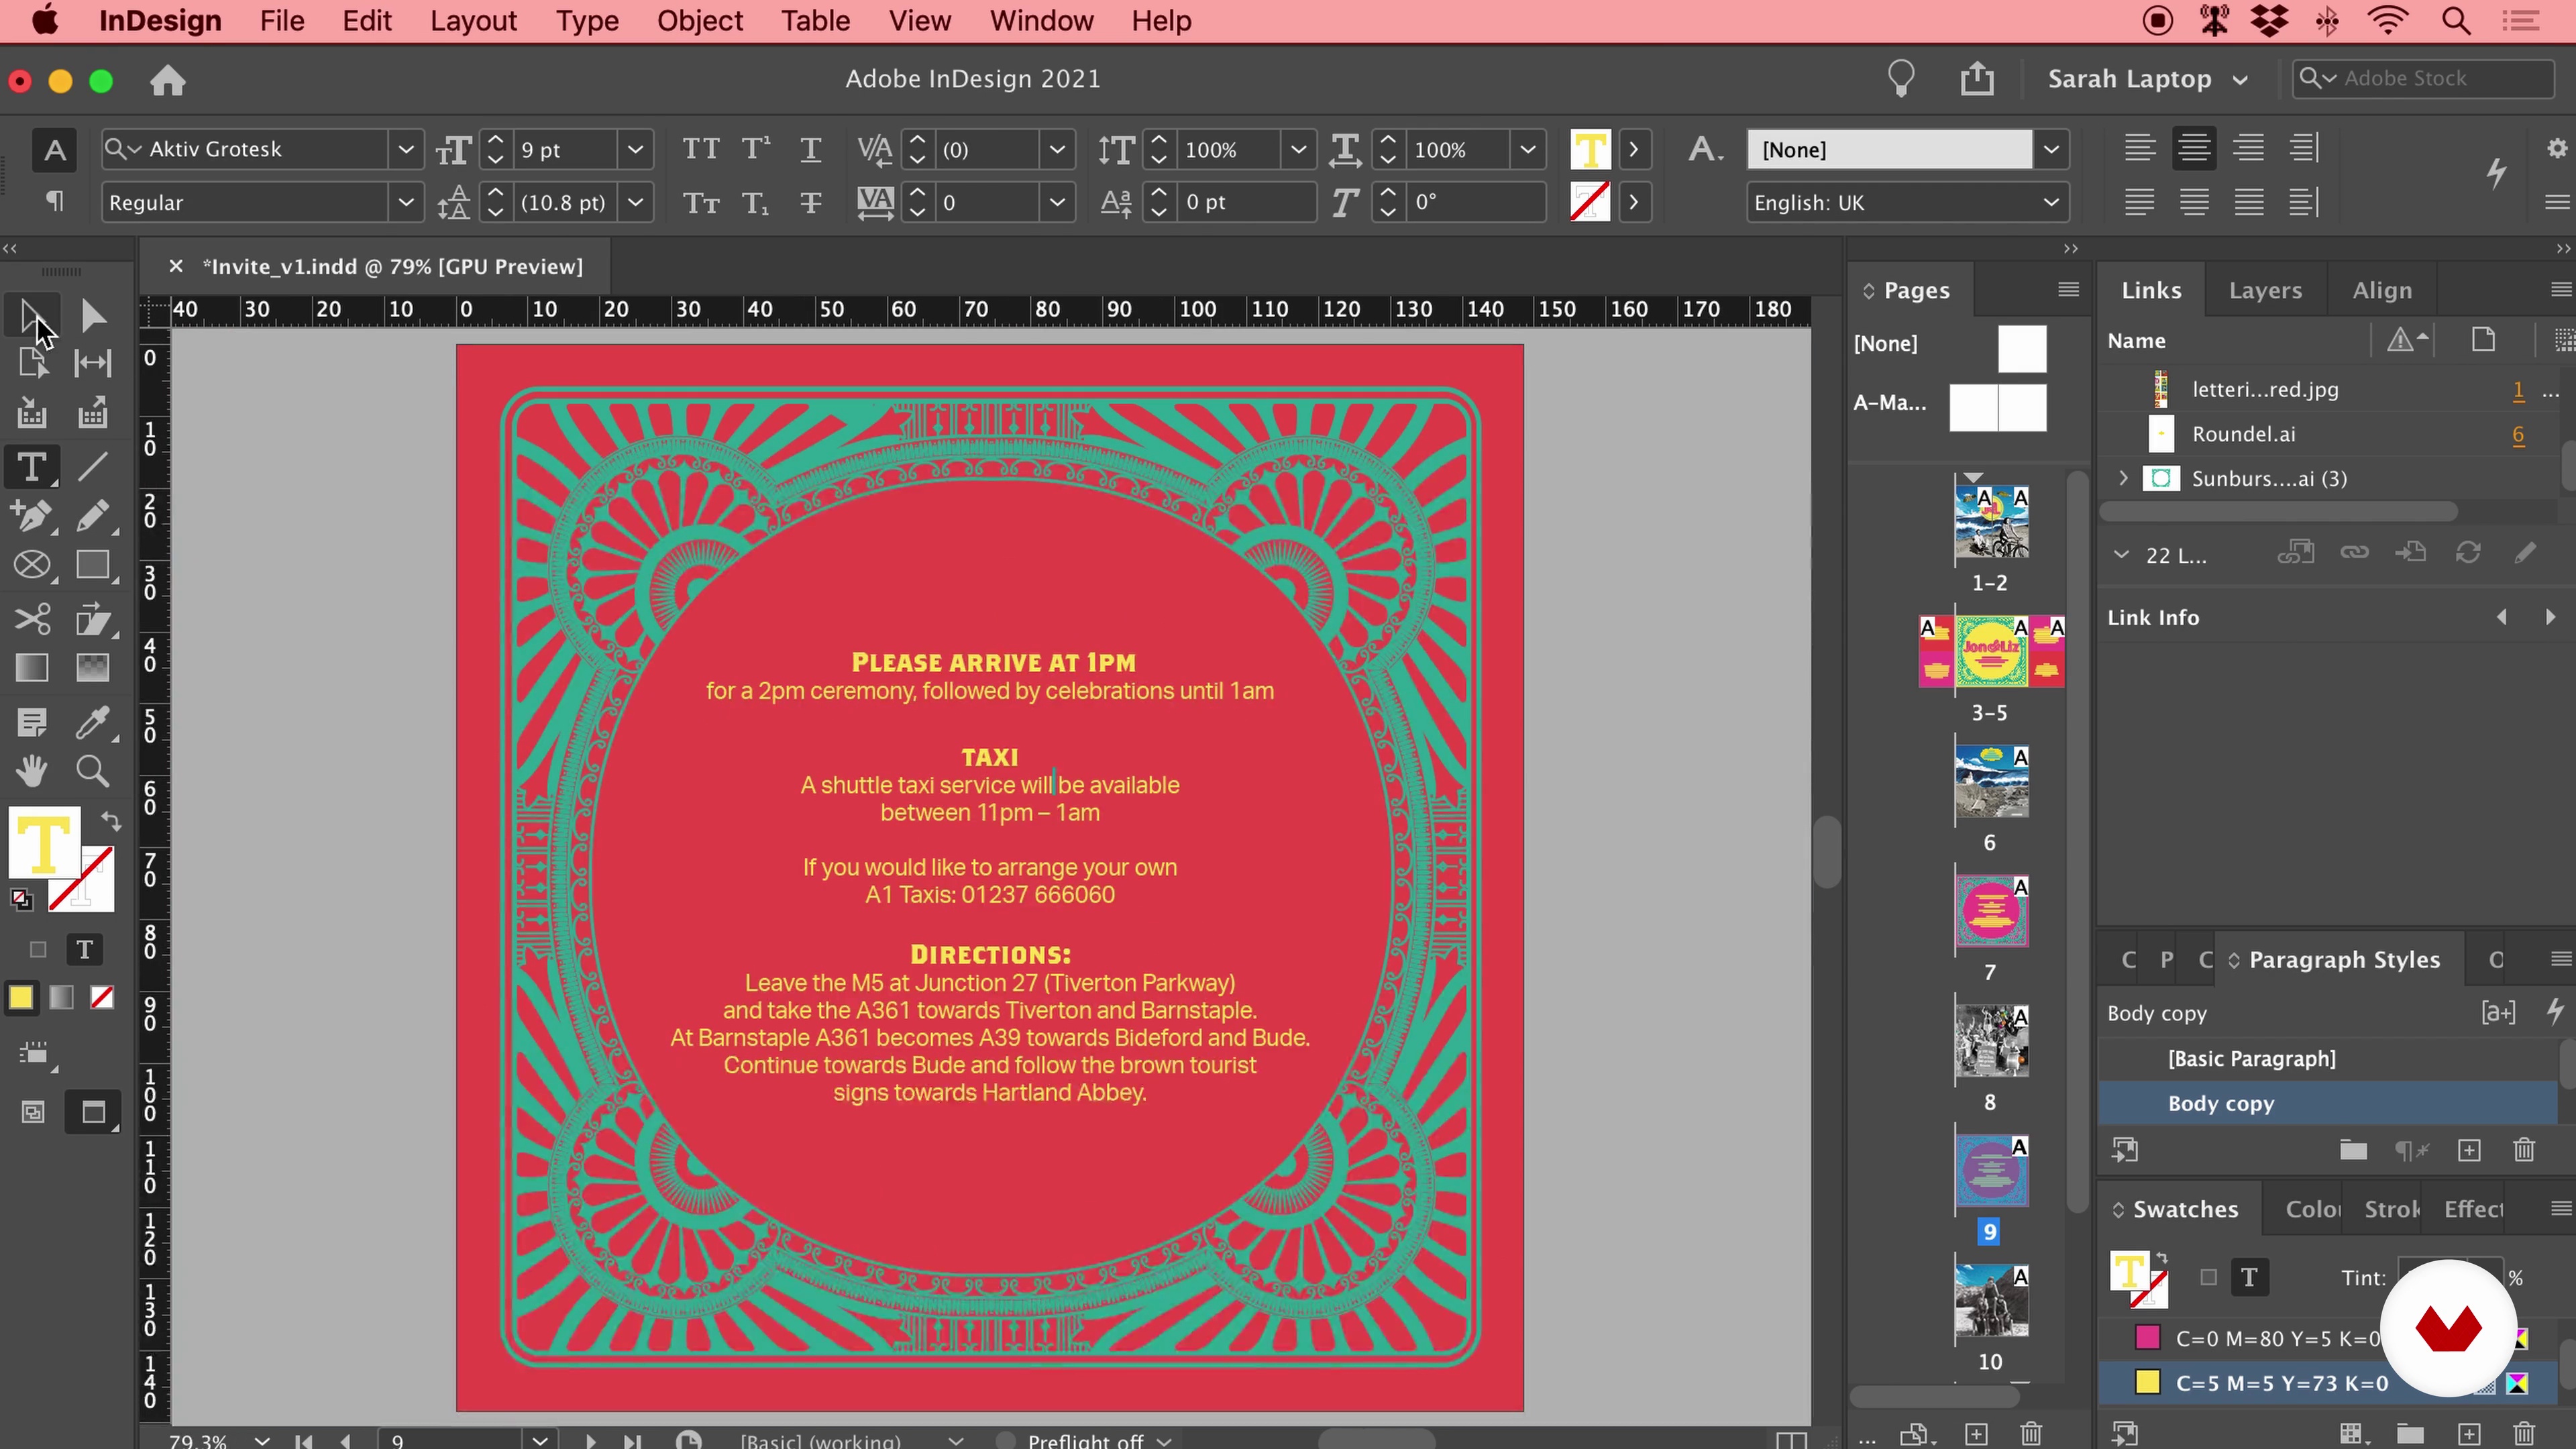This screenshot has width=2576, height=1449.
Task: Toggle Formatting affects text in toolbox
Action: click(x=85, y=949)
